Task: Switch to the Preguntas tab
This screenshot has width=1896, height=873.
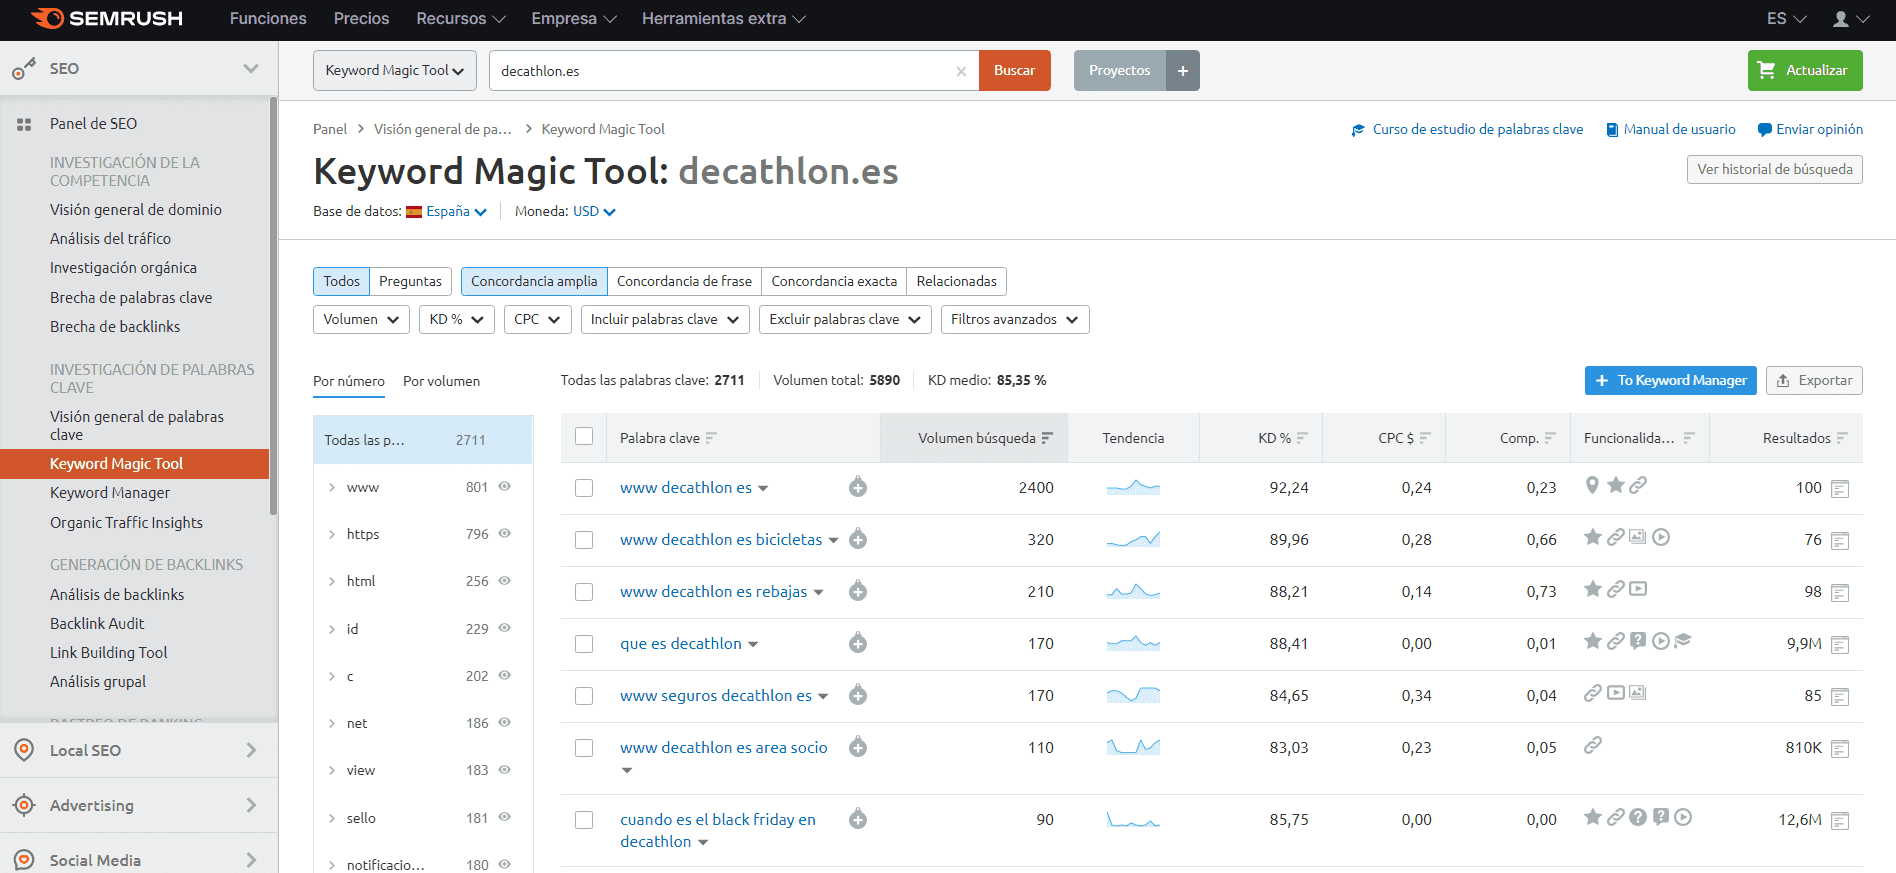Action: (410, 281)
